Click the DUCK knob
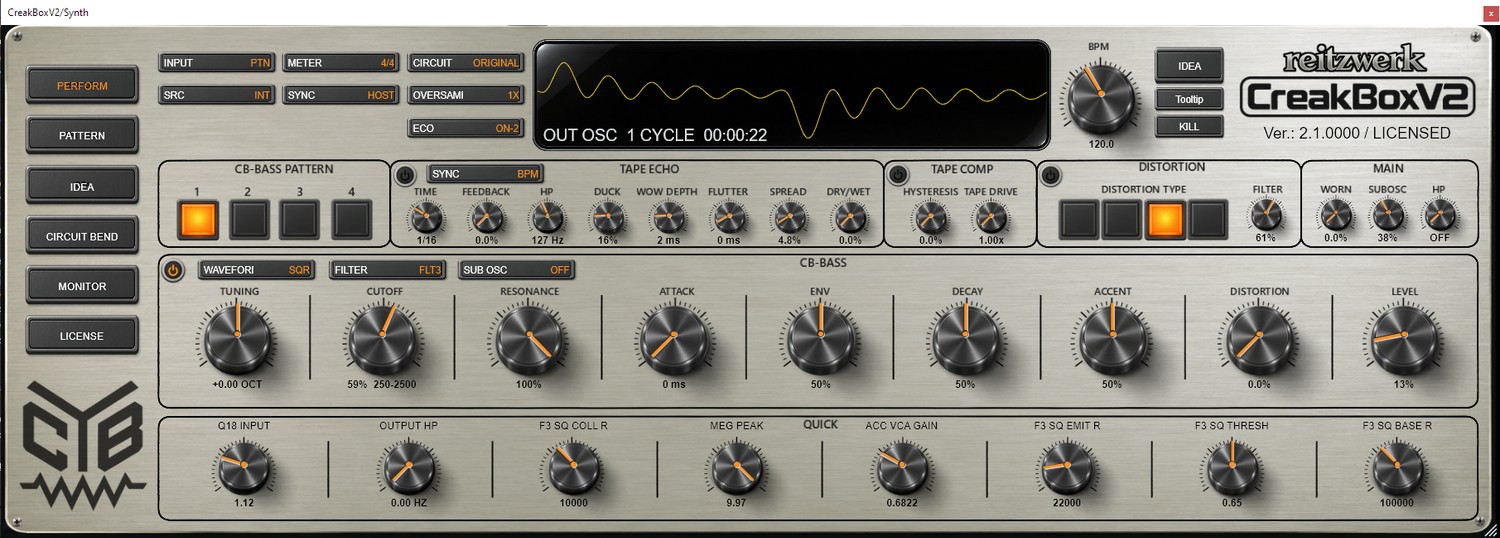This screenshot has width=1500, height=538. click(x=606, y=216)
